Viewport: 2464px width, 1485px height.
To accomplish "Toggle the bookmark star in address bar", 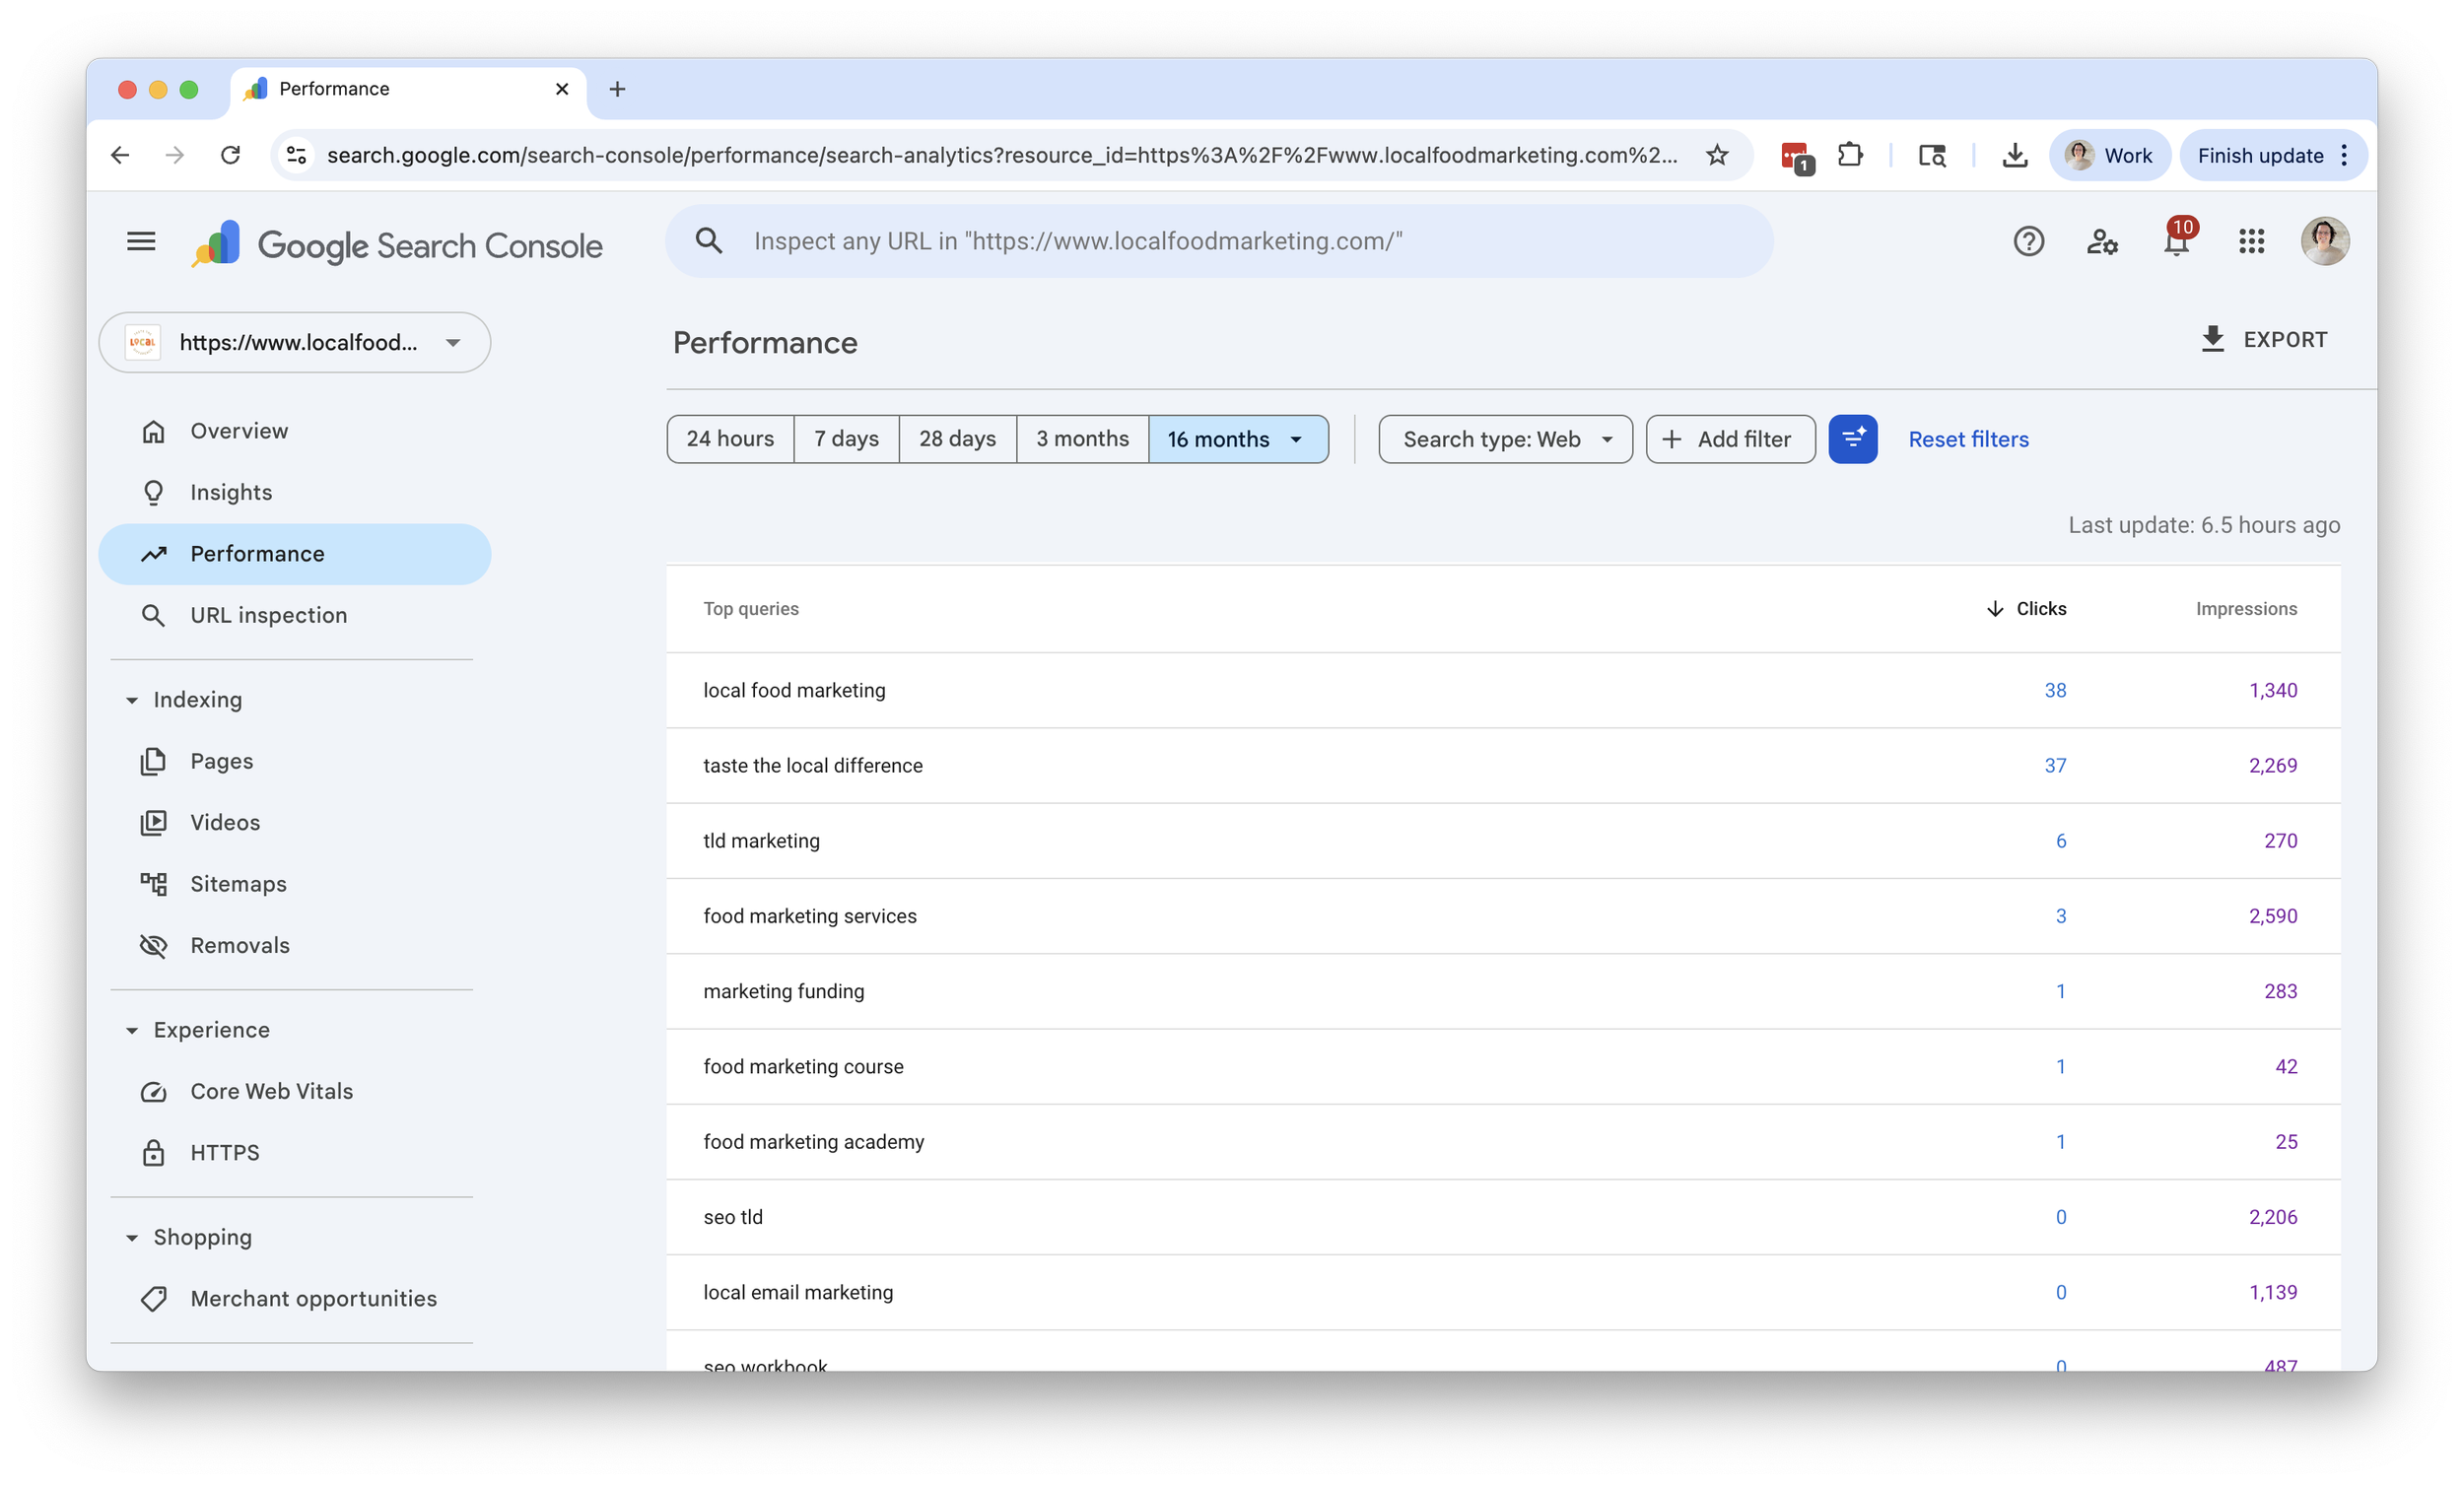I will [1717, 155].
